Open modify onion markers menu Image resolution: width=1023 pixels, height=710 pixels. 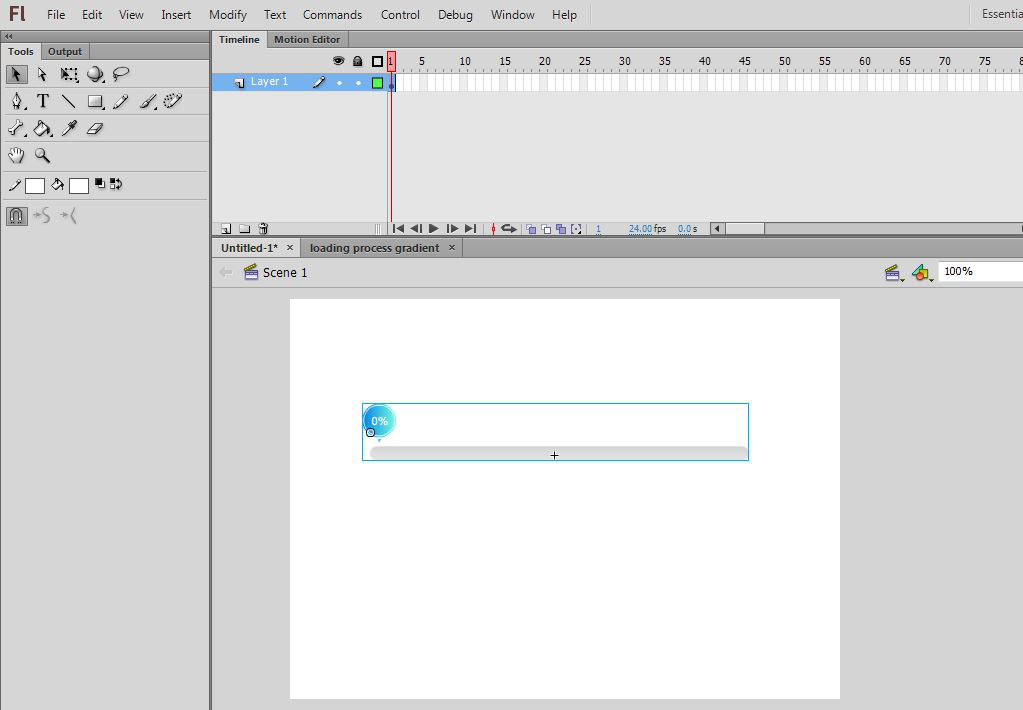point(576,229)
